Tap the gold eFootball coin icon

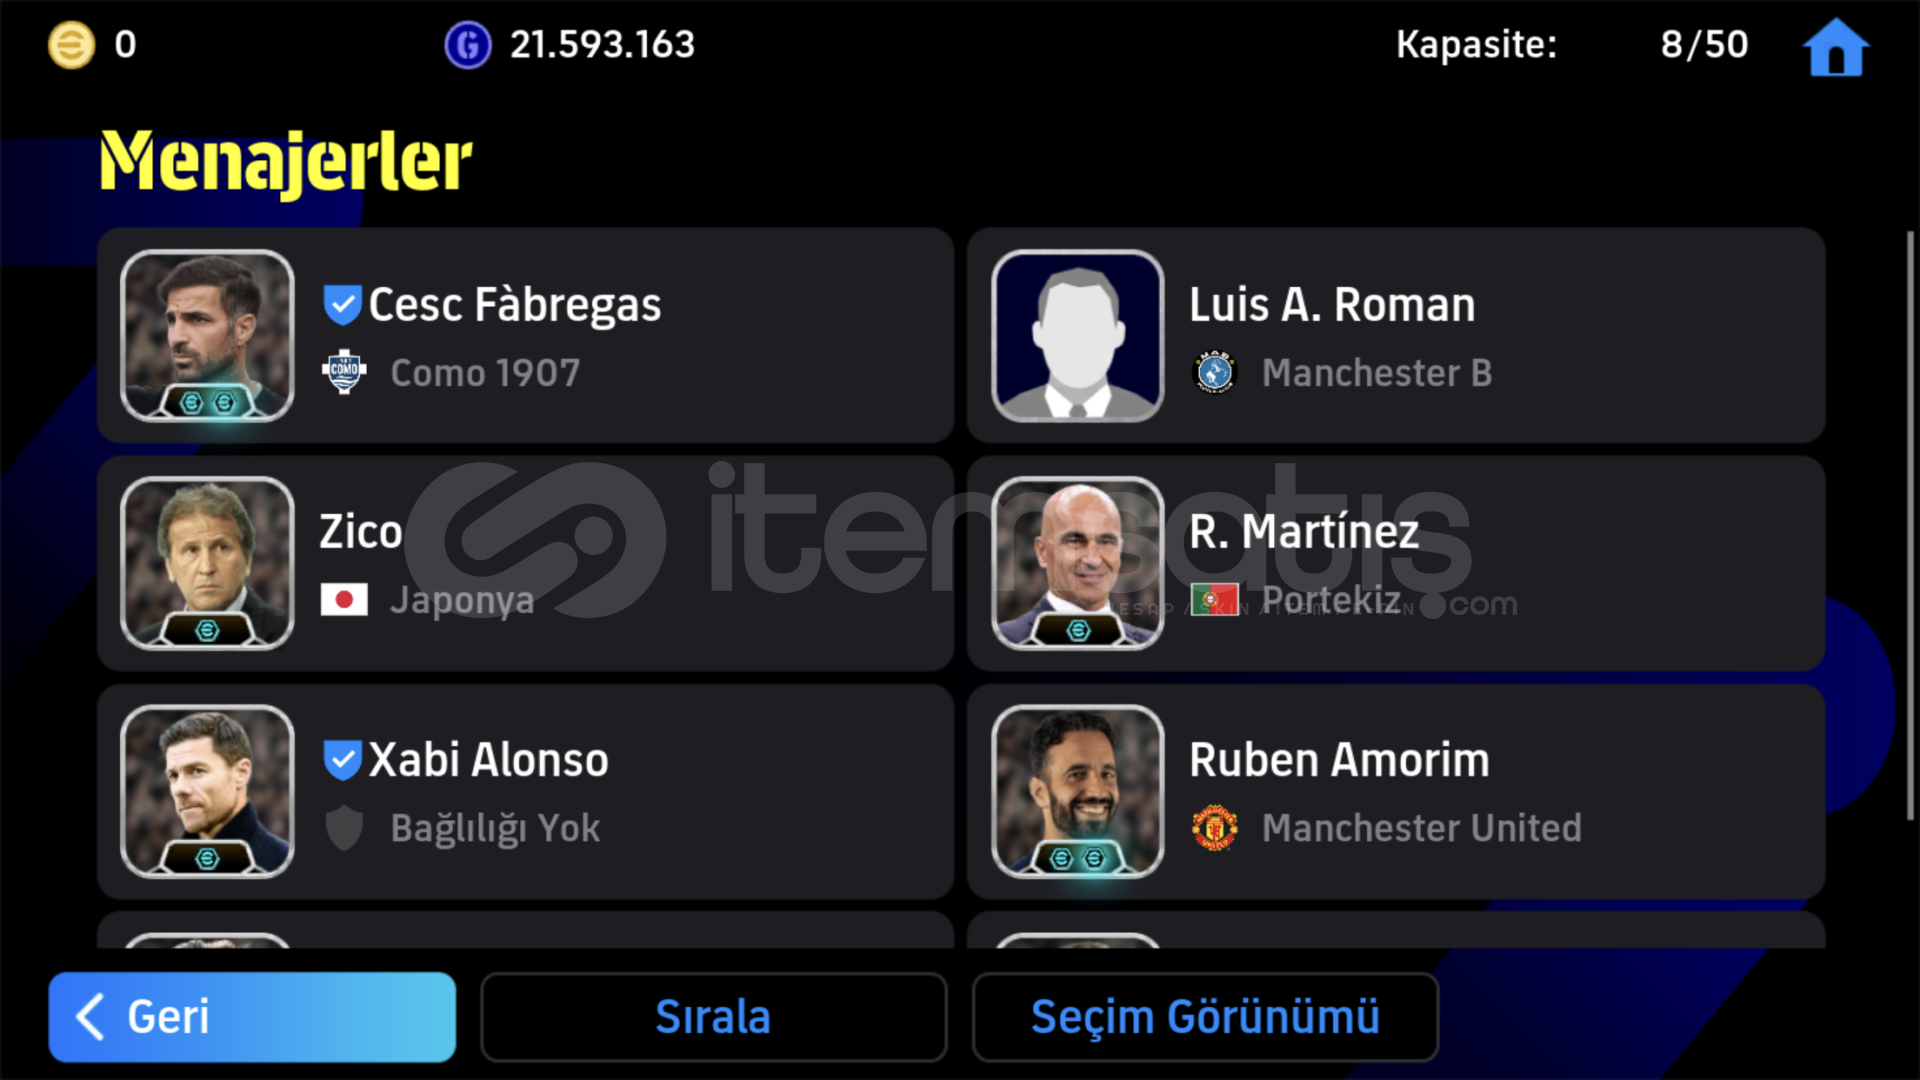[x=72, y=45]
